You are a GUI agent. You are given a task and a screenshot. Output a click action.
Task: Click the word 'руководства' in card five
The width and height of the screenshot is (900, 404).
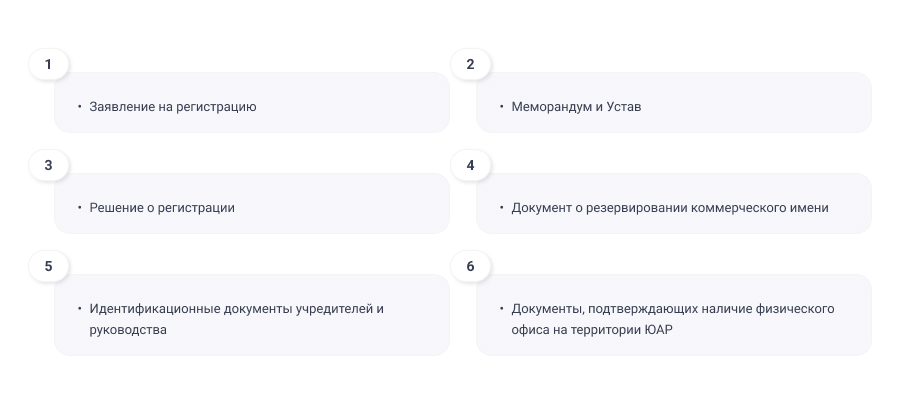(128, 329)
